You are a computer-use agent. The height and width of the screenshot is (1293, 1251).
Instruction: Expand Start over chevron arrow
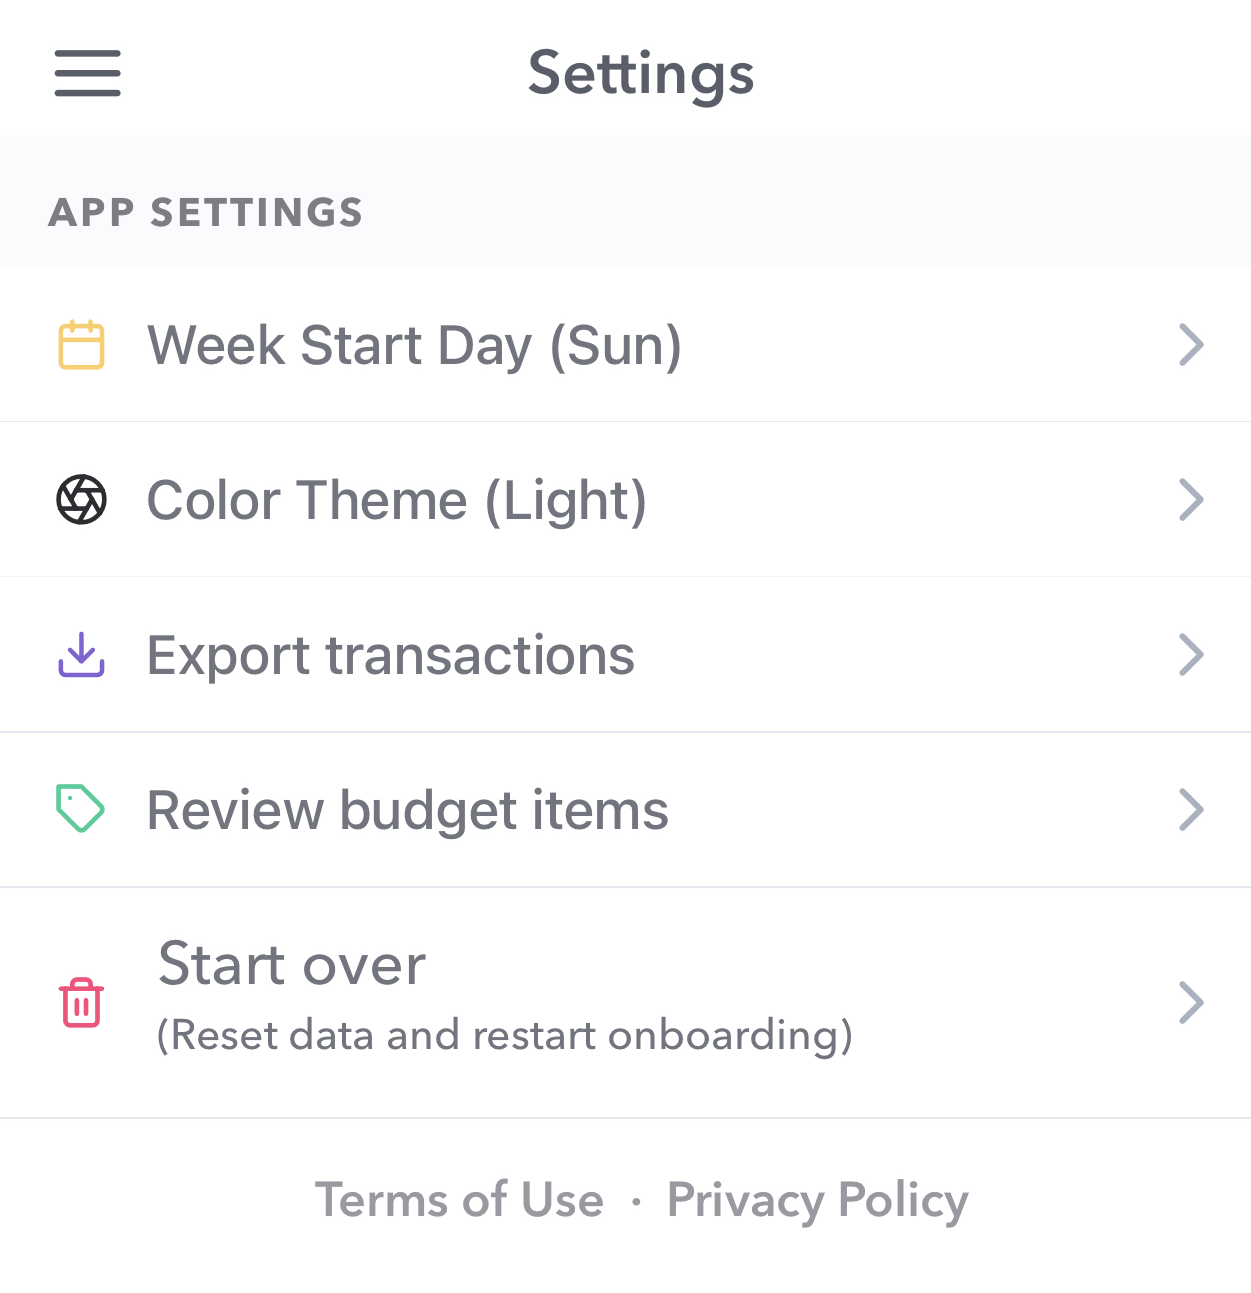click(1191, 1002)
